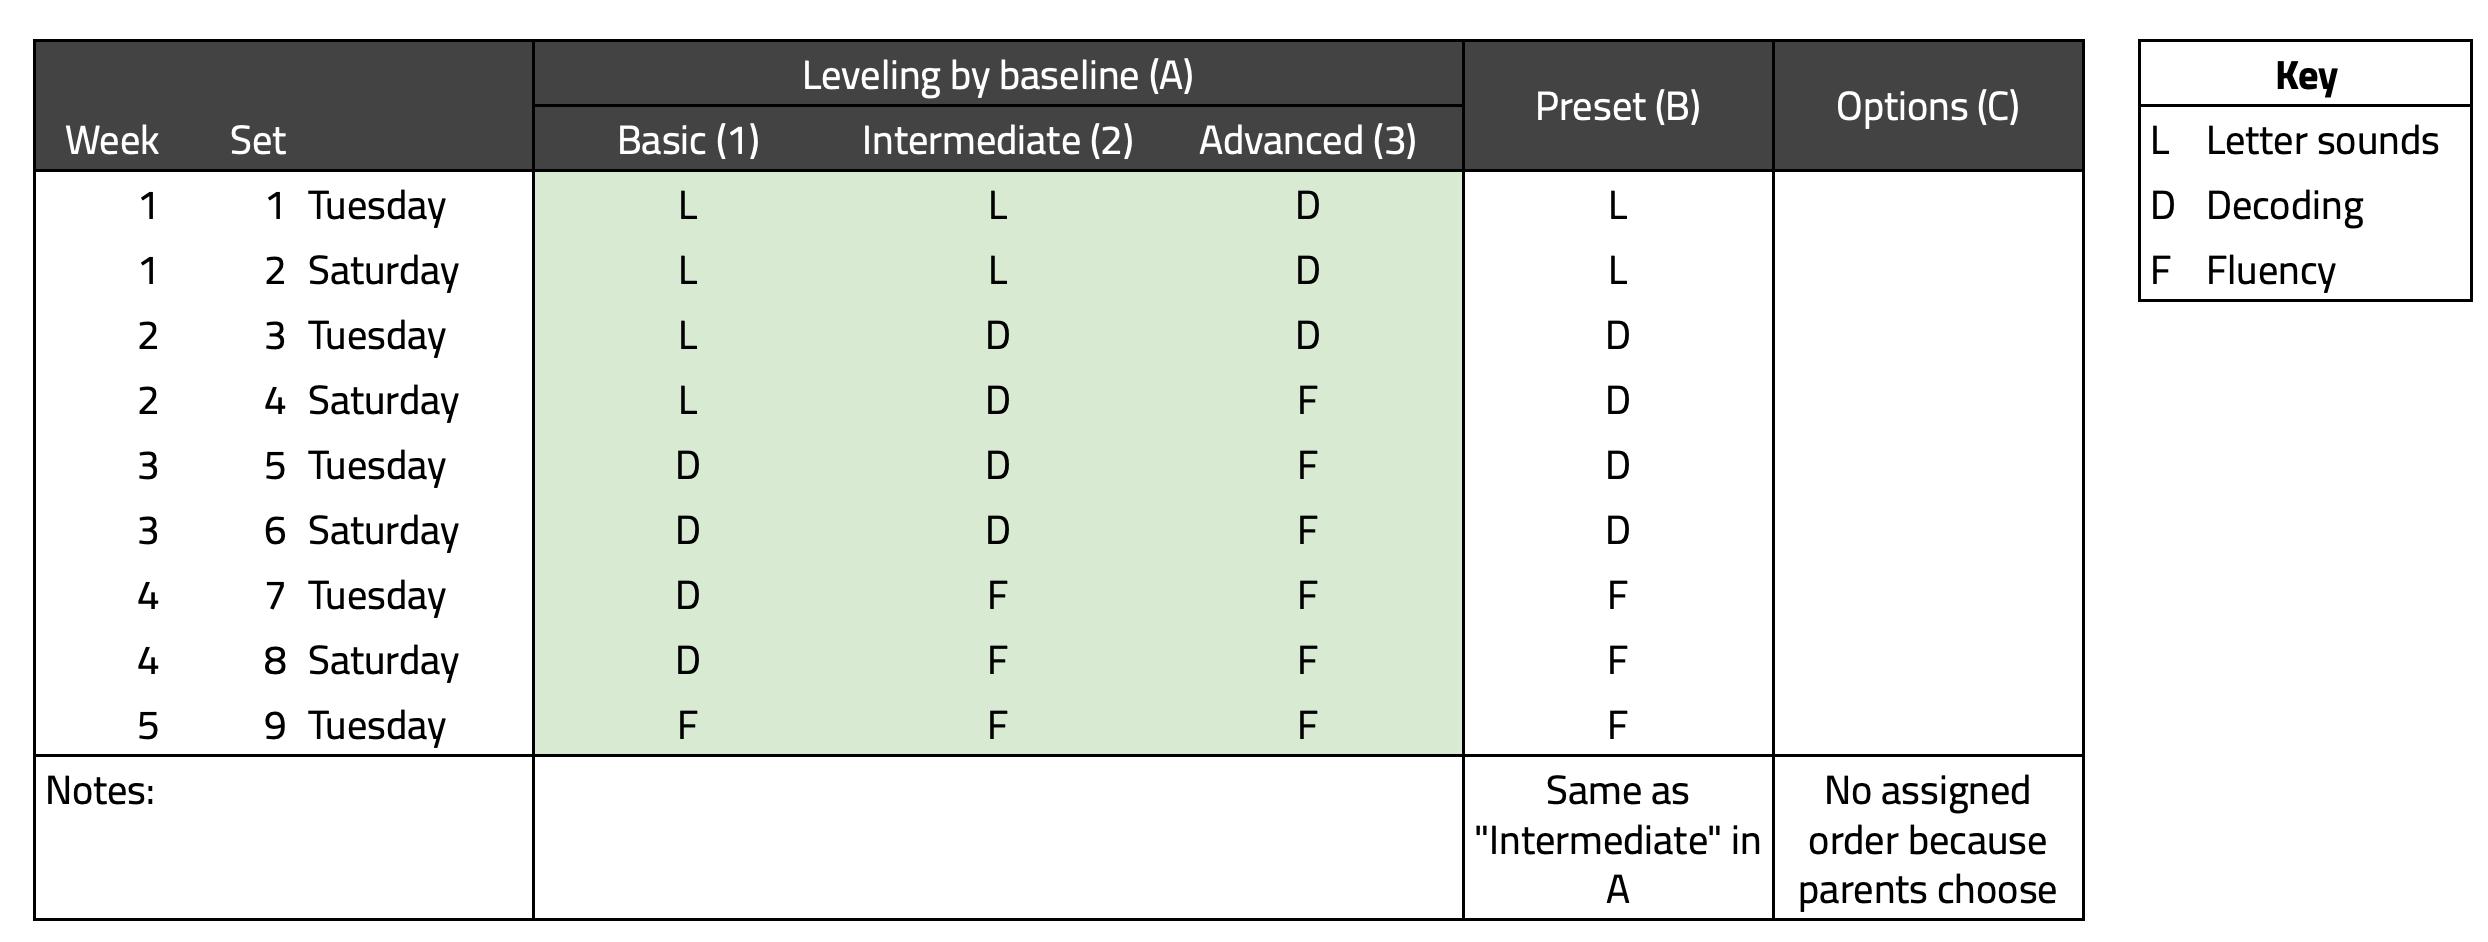Click empty Options cell for set 5 Tuesday
The width and height of the screenshot is (2488, 942).
pos(1928,465)
